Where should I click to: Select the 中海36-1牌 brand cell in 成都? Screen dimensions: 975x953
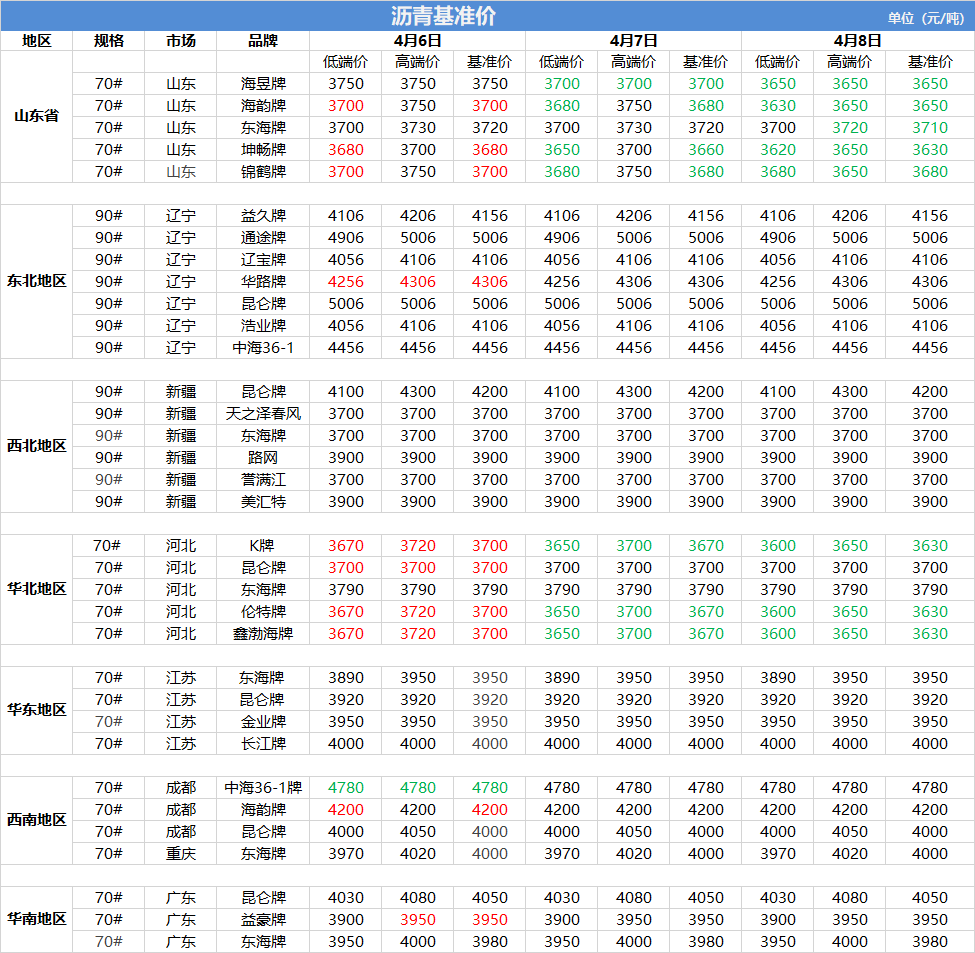[x=263, y=788]
